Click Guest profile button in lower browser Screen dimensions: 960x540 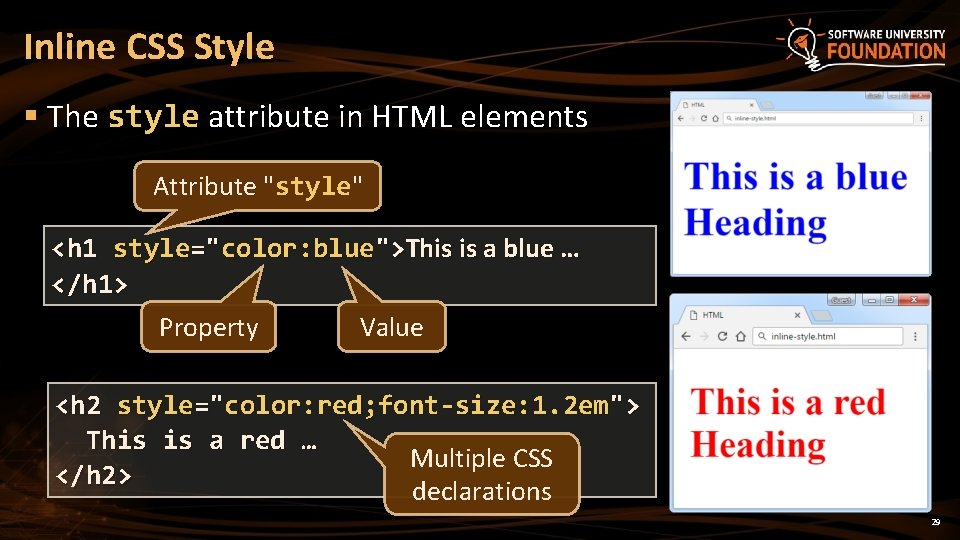pyautogui.click(x=841, y=300)
